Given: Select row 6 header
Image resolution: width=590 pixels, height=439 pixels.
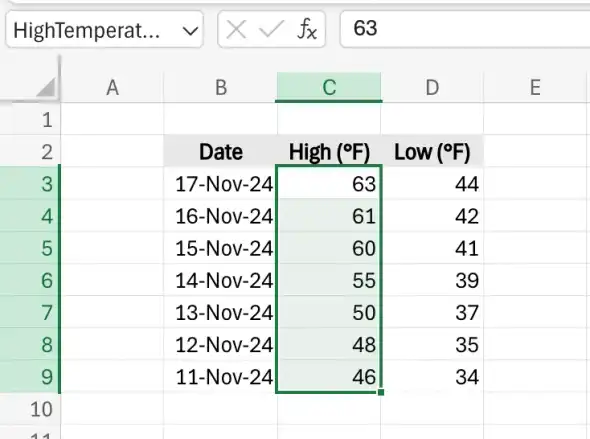Looking at the screenshot, I should pyautogui.click(x=30, y=280).
